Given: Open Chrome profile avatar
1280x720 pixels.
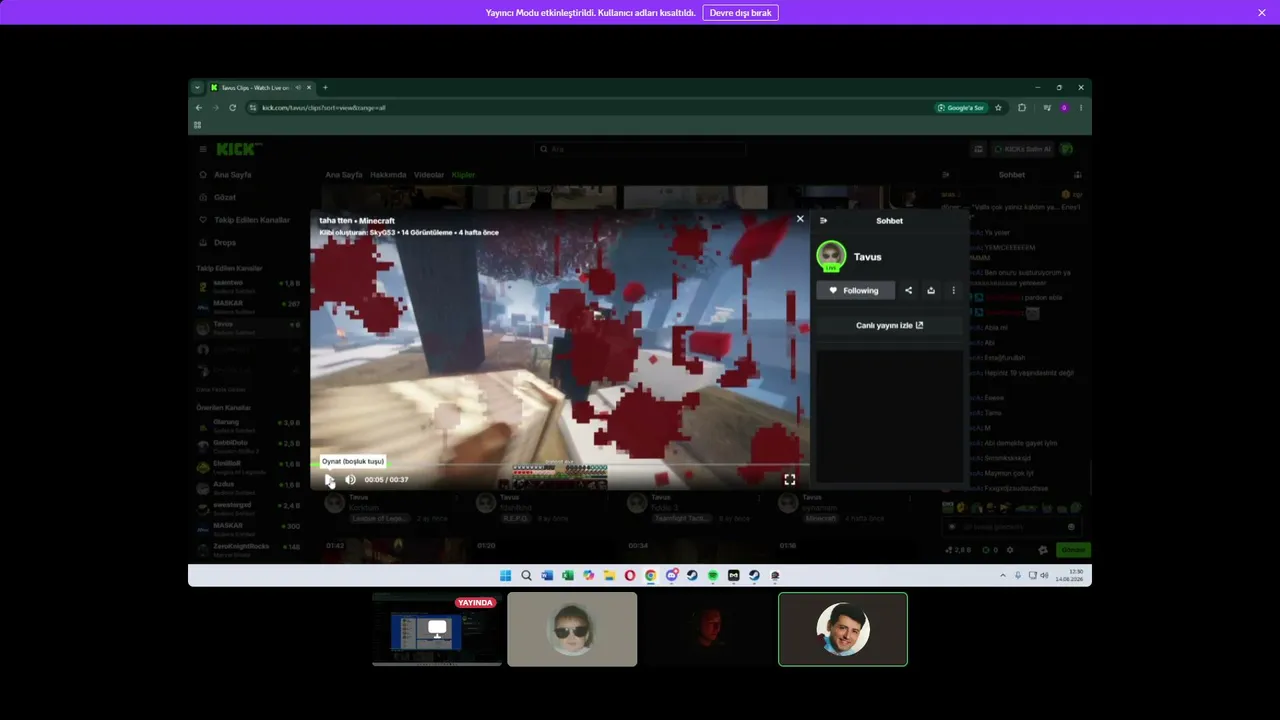Looking at the screenshot, I should pos(1064,108).
